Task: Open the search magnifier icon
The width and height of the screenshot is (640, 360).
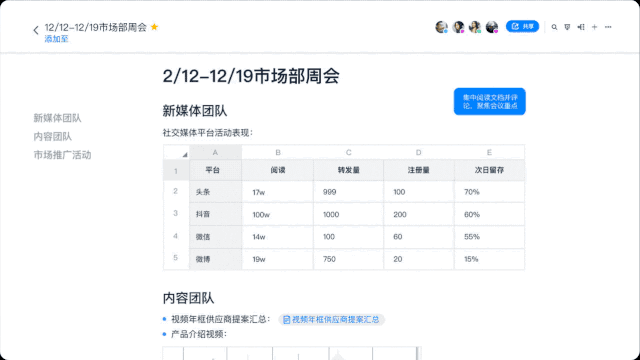Action: point(554,27)
